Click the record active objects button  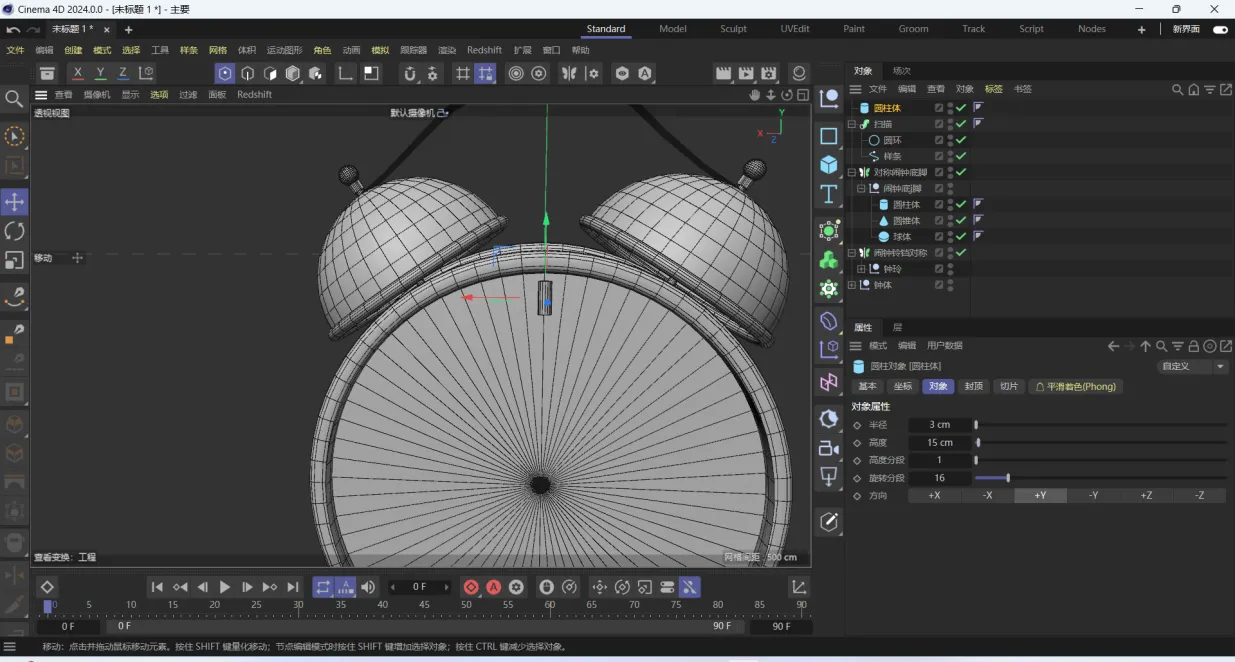click(x=471, y=587)
